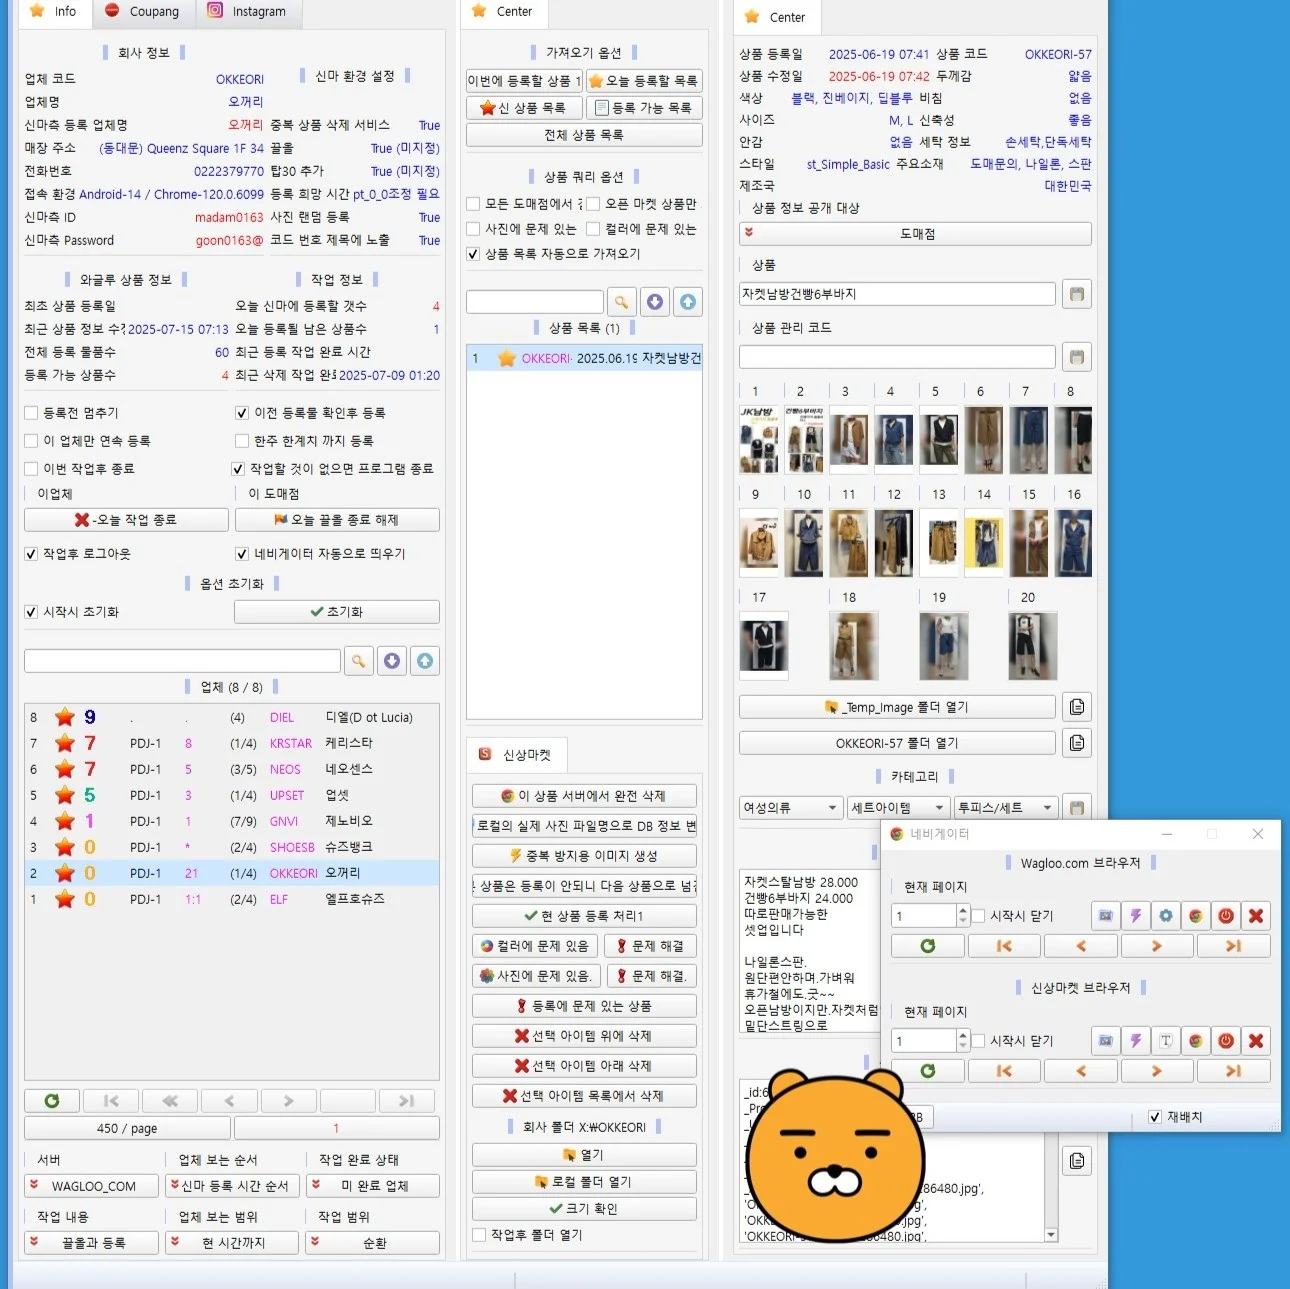Click product list blue up-arrow icon

pos(688,302)
